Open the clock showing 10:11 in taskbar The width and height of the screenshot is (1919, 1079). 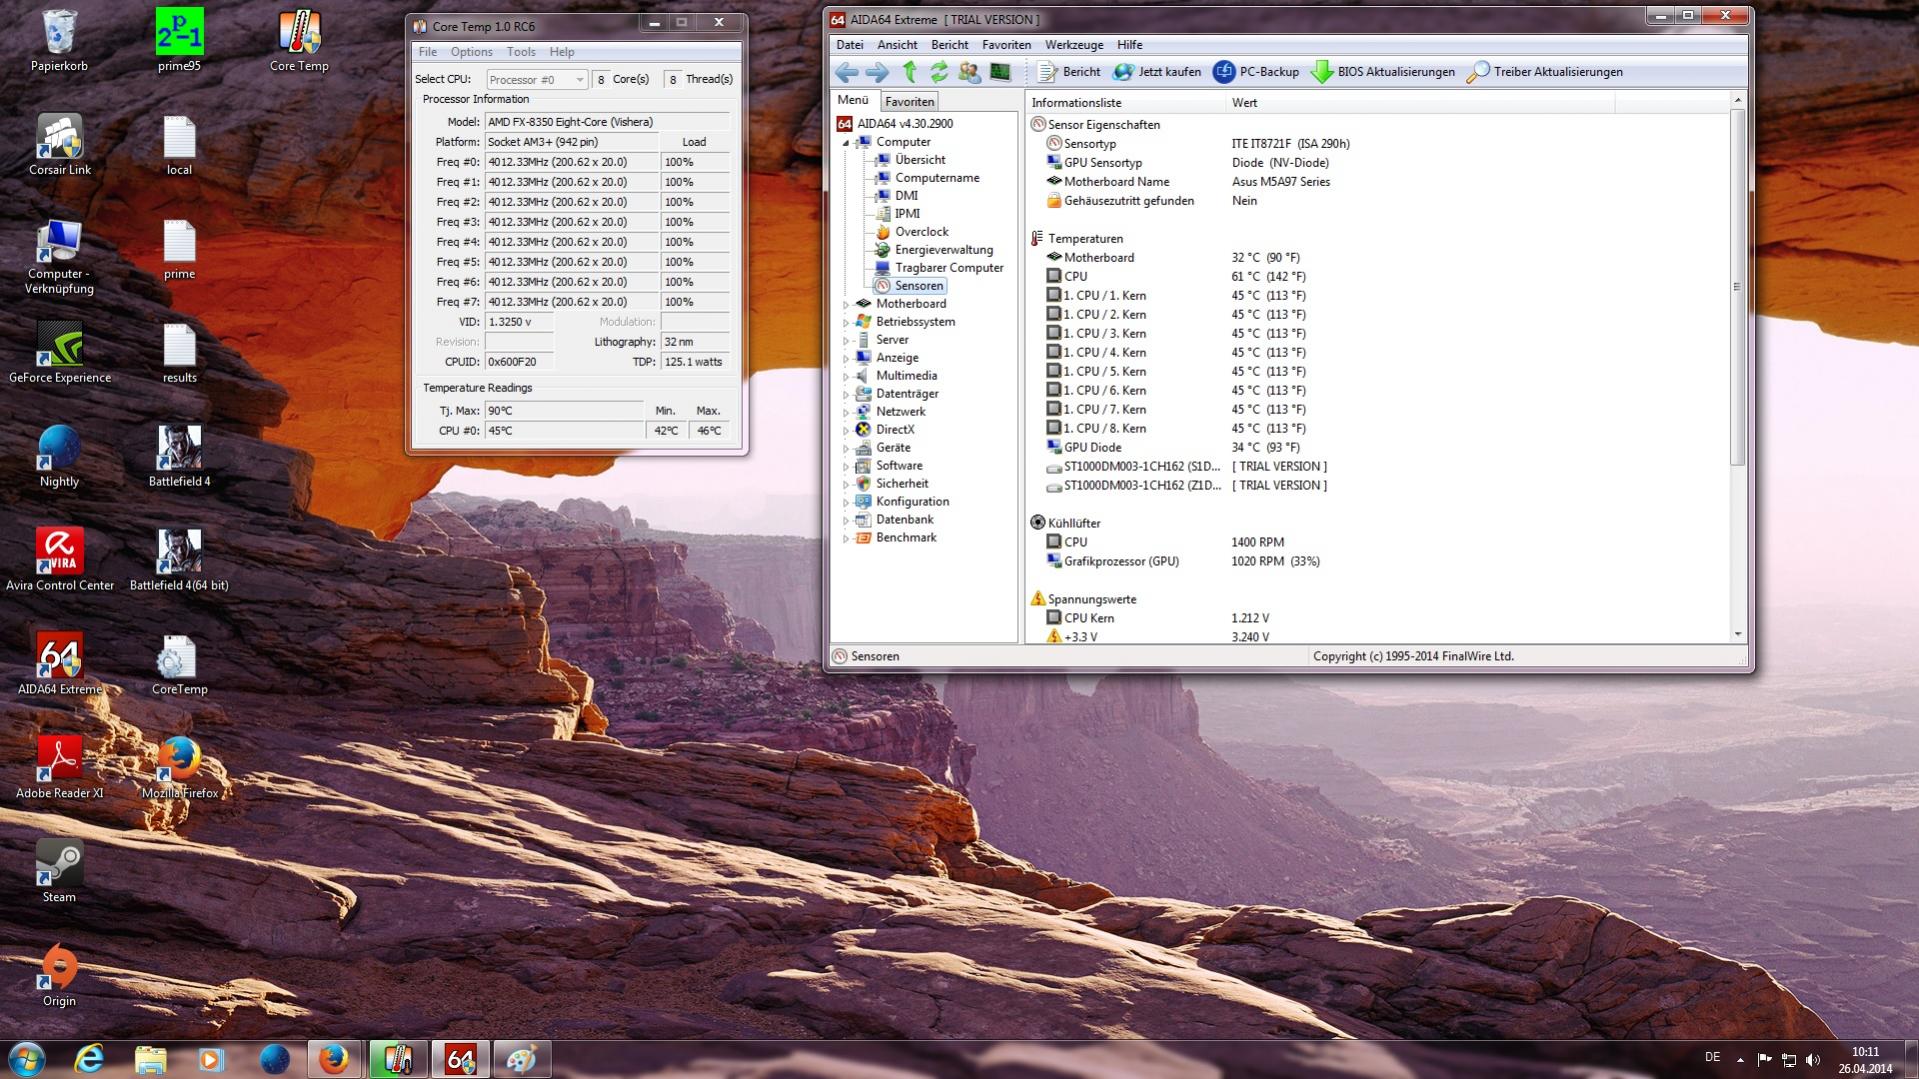[x=1865, y=1060]
